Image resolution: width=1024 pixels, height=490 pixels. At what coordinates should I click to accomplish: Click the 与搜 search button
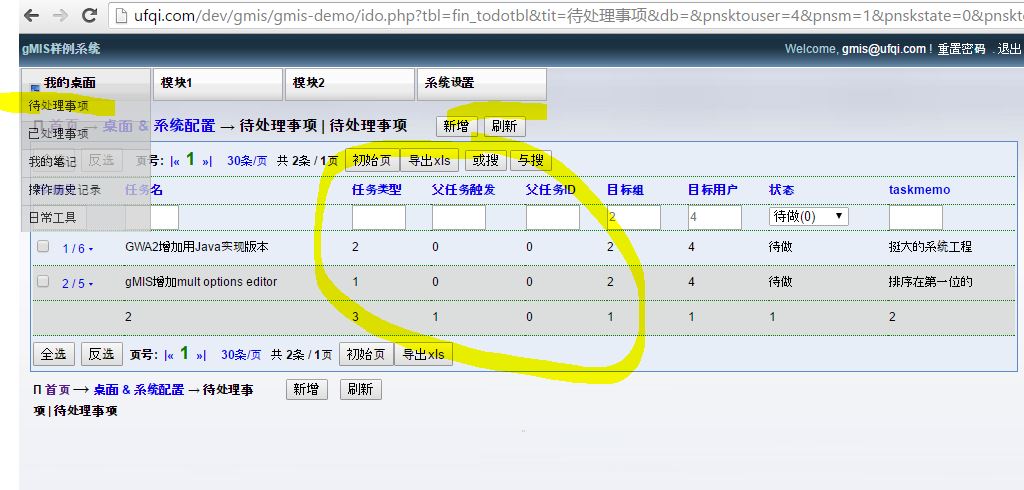[x=530, y=160]
